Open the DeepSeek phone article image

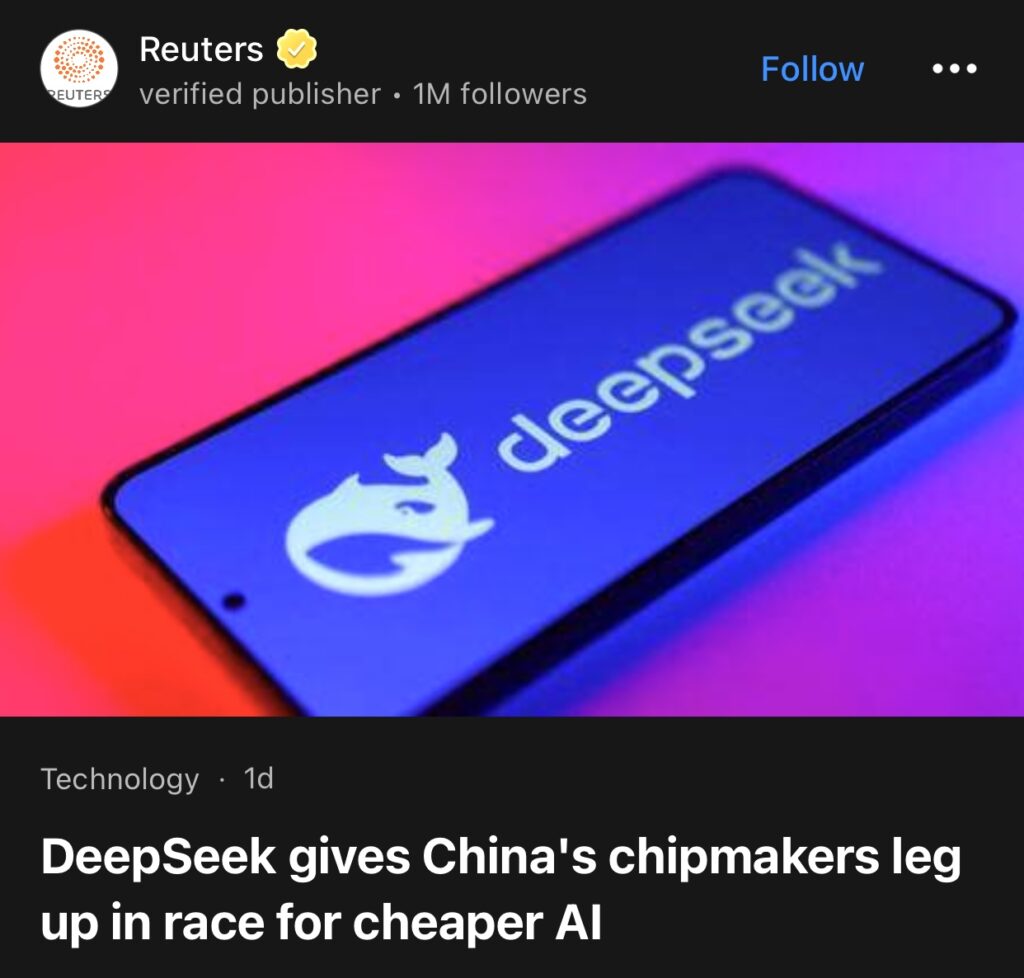click(x=512, y=429)
